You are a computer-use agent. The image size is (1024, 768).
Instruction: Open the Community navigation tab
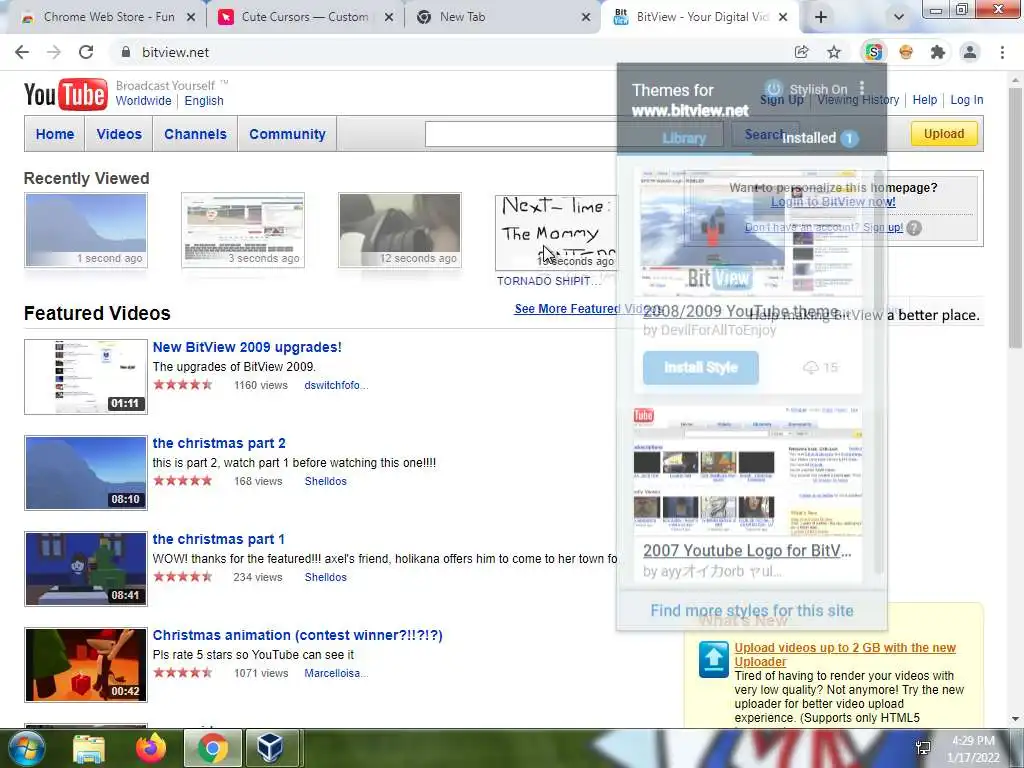[287, 134]
